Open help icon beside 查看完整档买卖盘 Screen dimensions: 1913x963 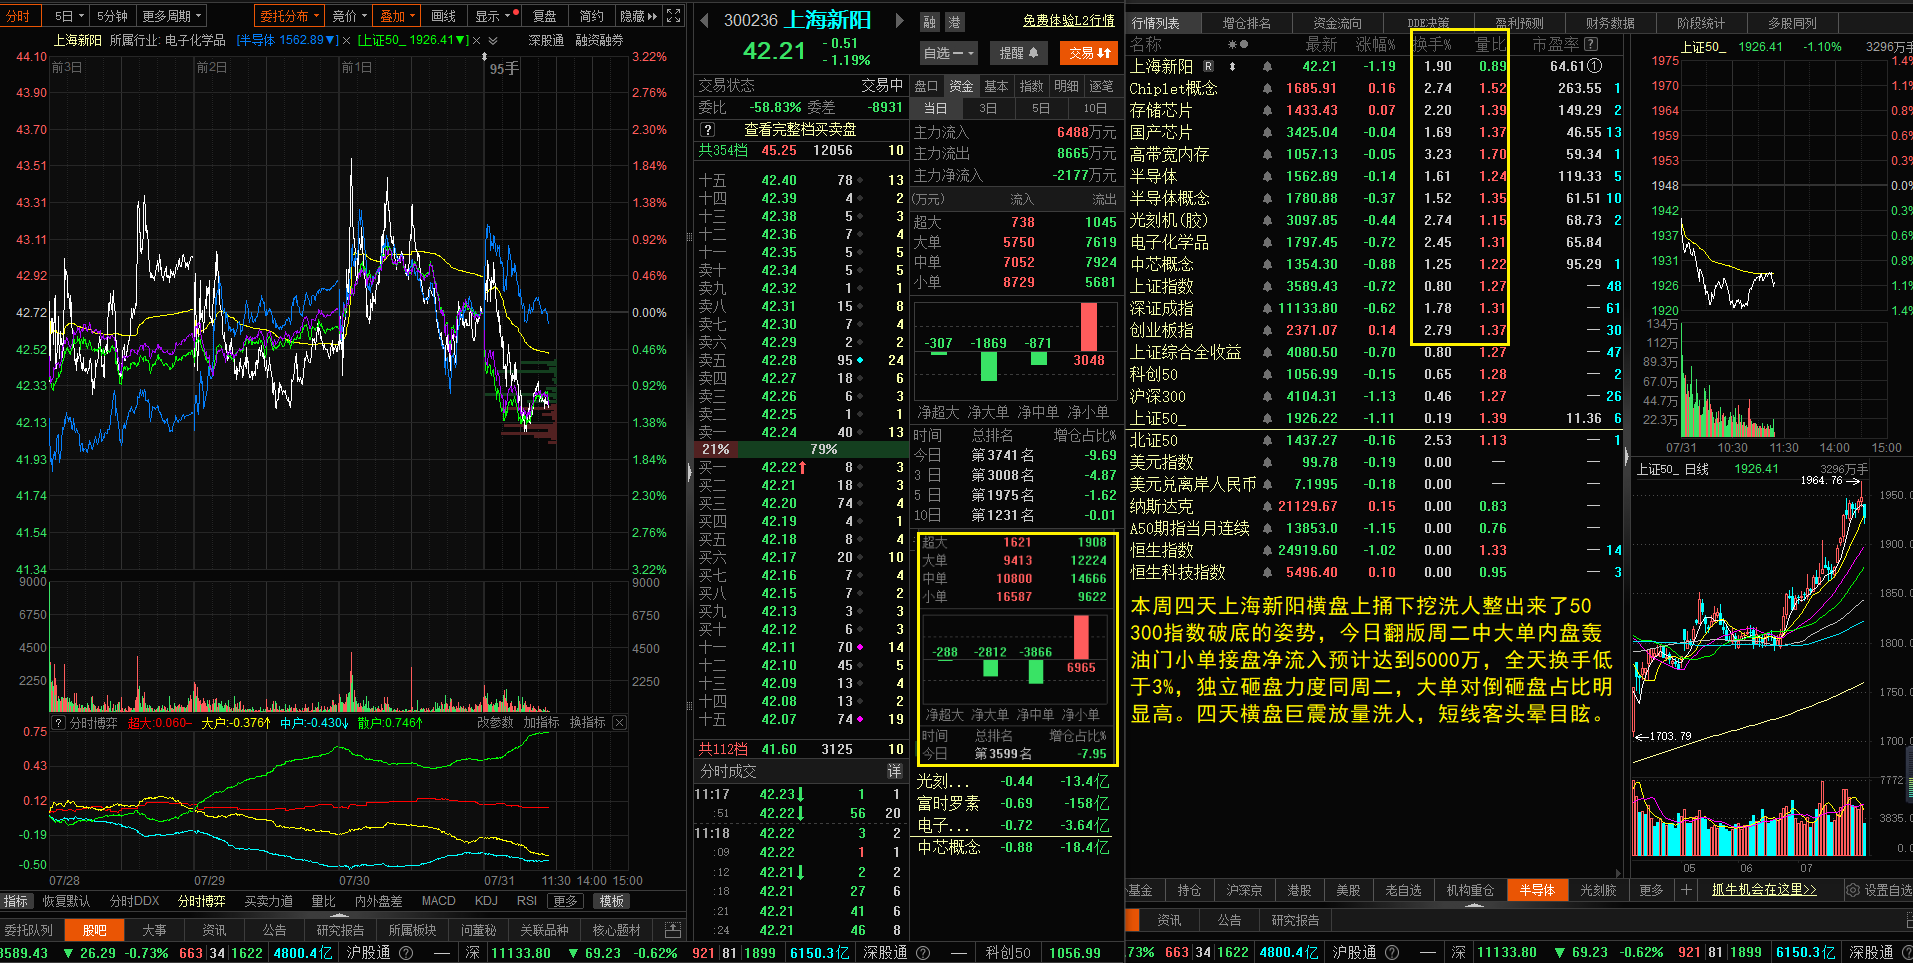[707, 130]
